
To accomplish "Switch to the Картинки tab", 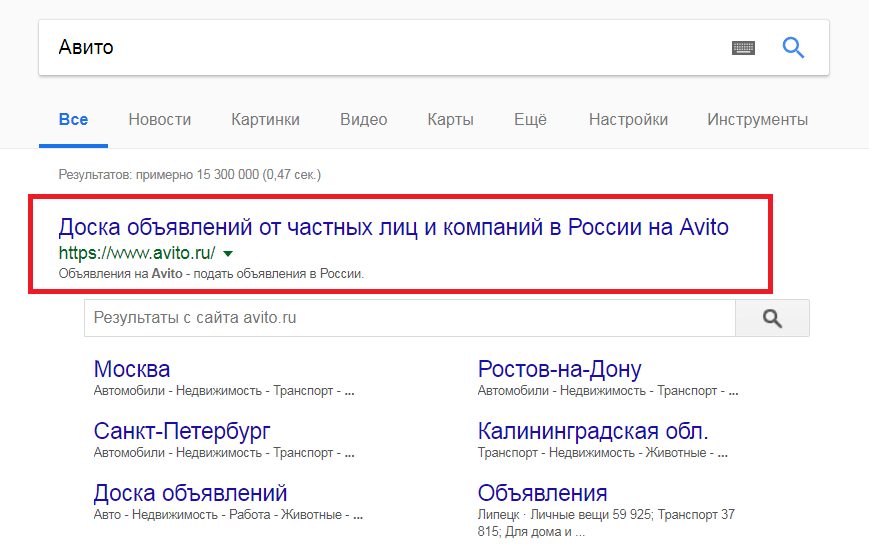I will [x=265, y=120].
